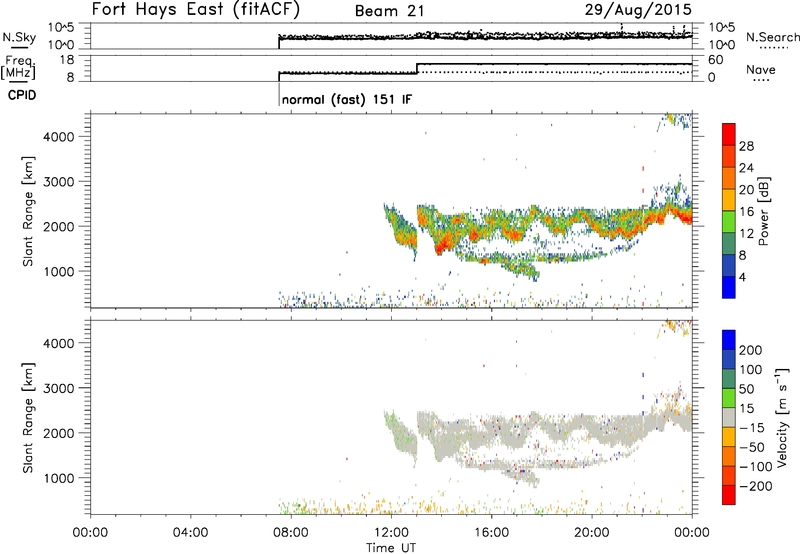
Task: Click the 'Velocity [m s-1]' color bar label
Action: tap(781, 417)
